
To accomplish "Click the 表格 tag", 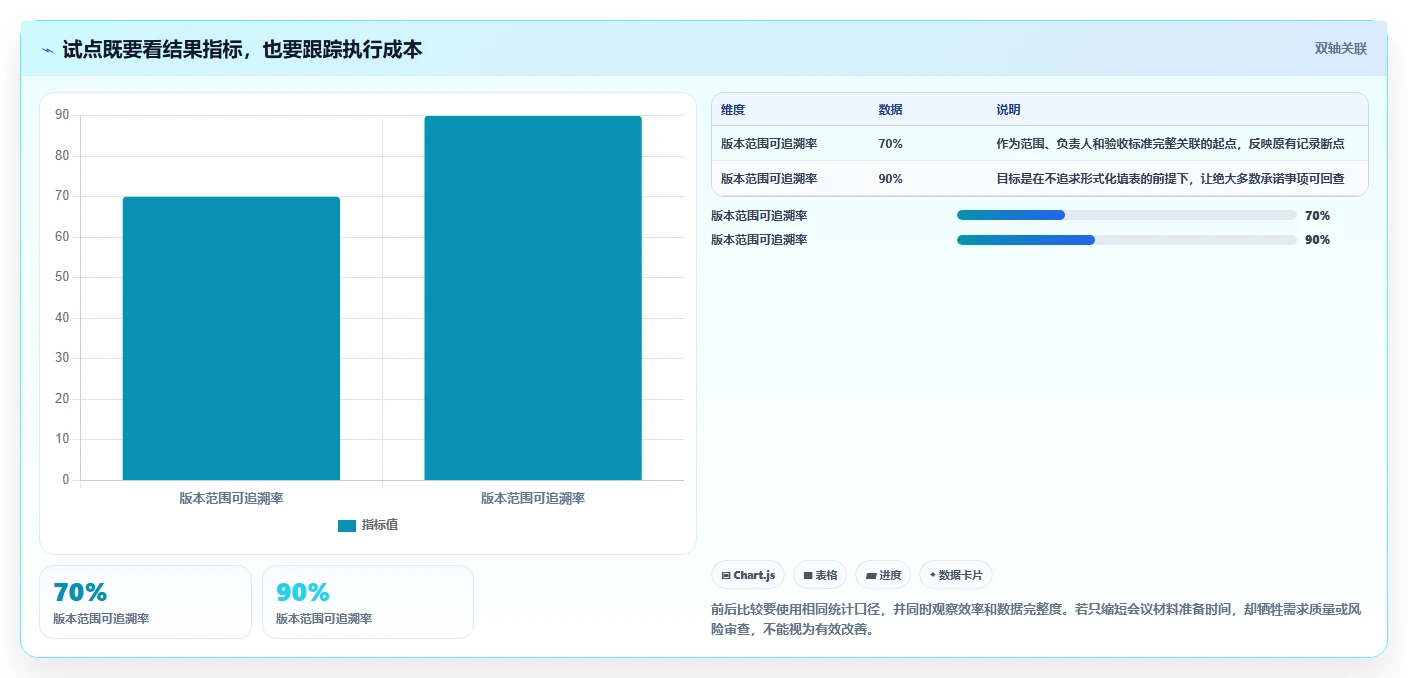I will tap(820, 575).
